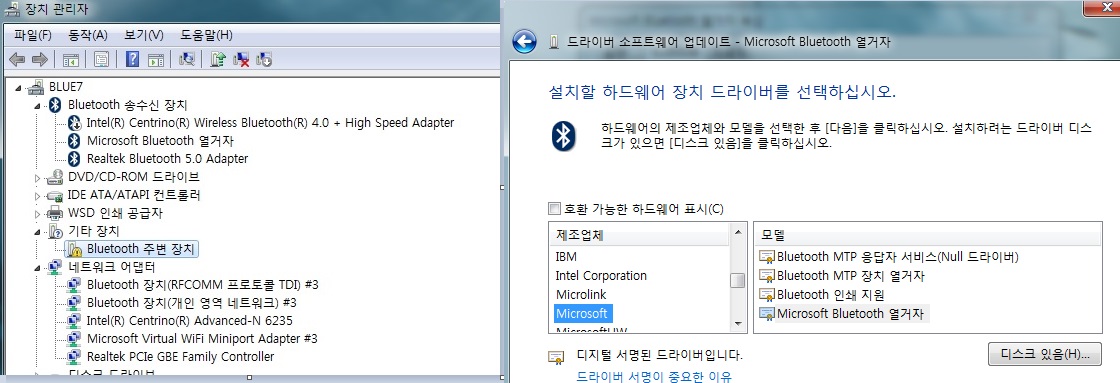Click the blue back arrow in driver update wizard
Image resolution: width=1120 pixels, height=383 pixels.
click(525, 41)
